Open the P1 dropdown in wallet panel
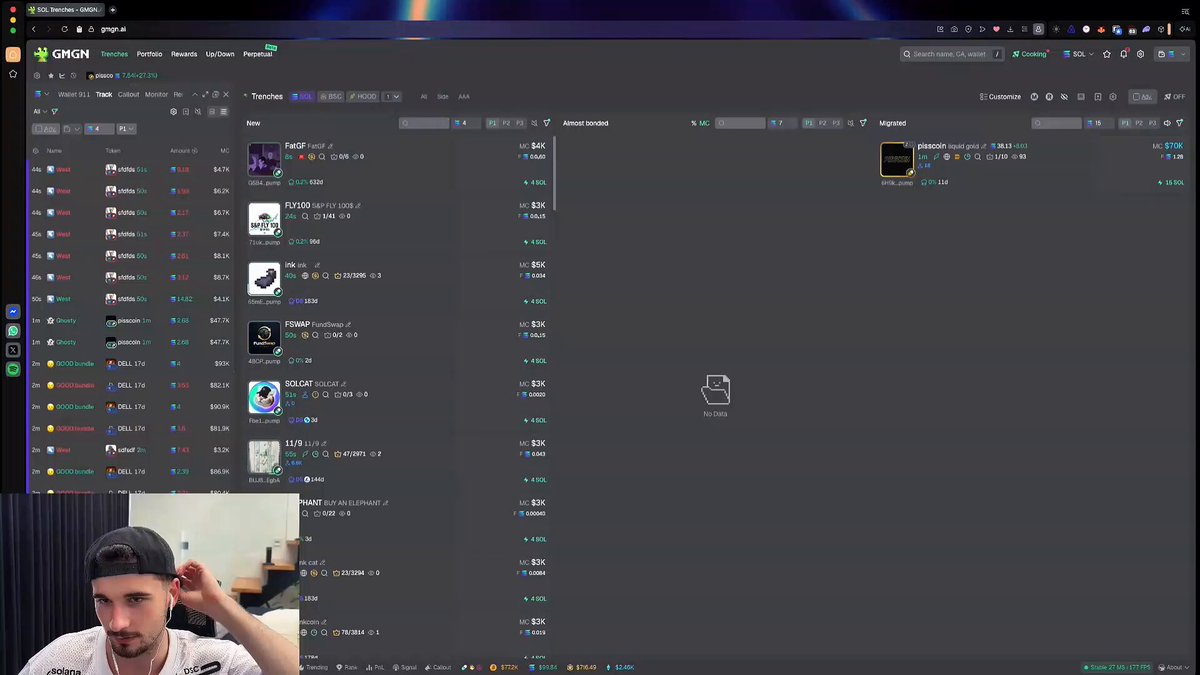The image size is (1200, 675). (126, 129)
